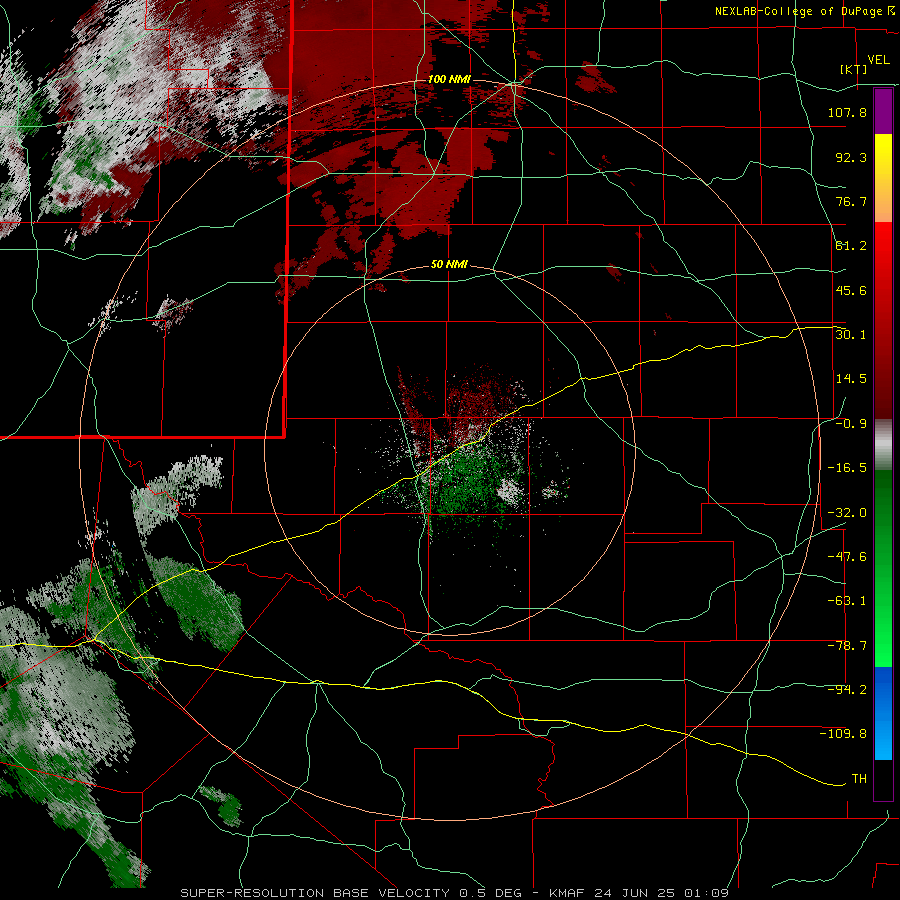Screen dimensions: 900x900
Task: Click the -78.7 velocity value
Action: tap(847, 646)
